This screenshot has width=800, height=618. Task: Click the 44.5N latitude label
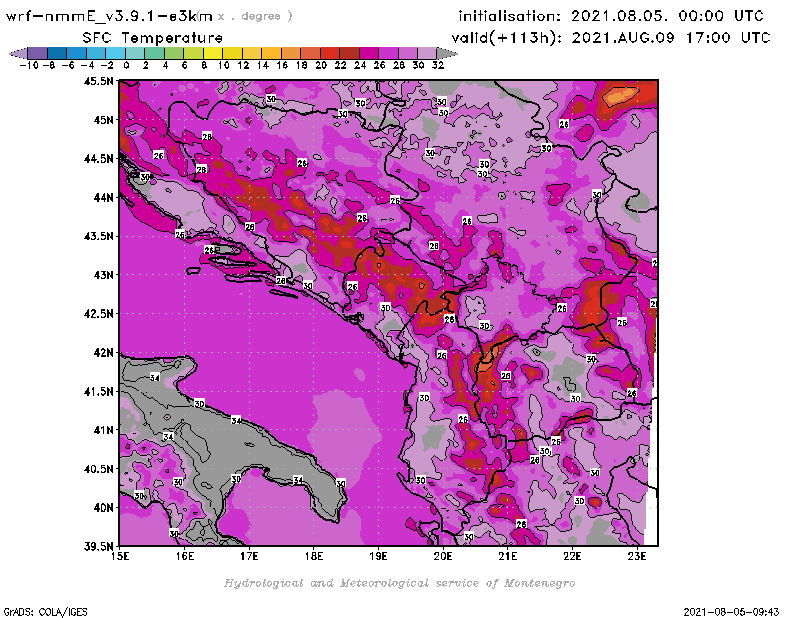point(98,159)
